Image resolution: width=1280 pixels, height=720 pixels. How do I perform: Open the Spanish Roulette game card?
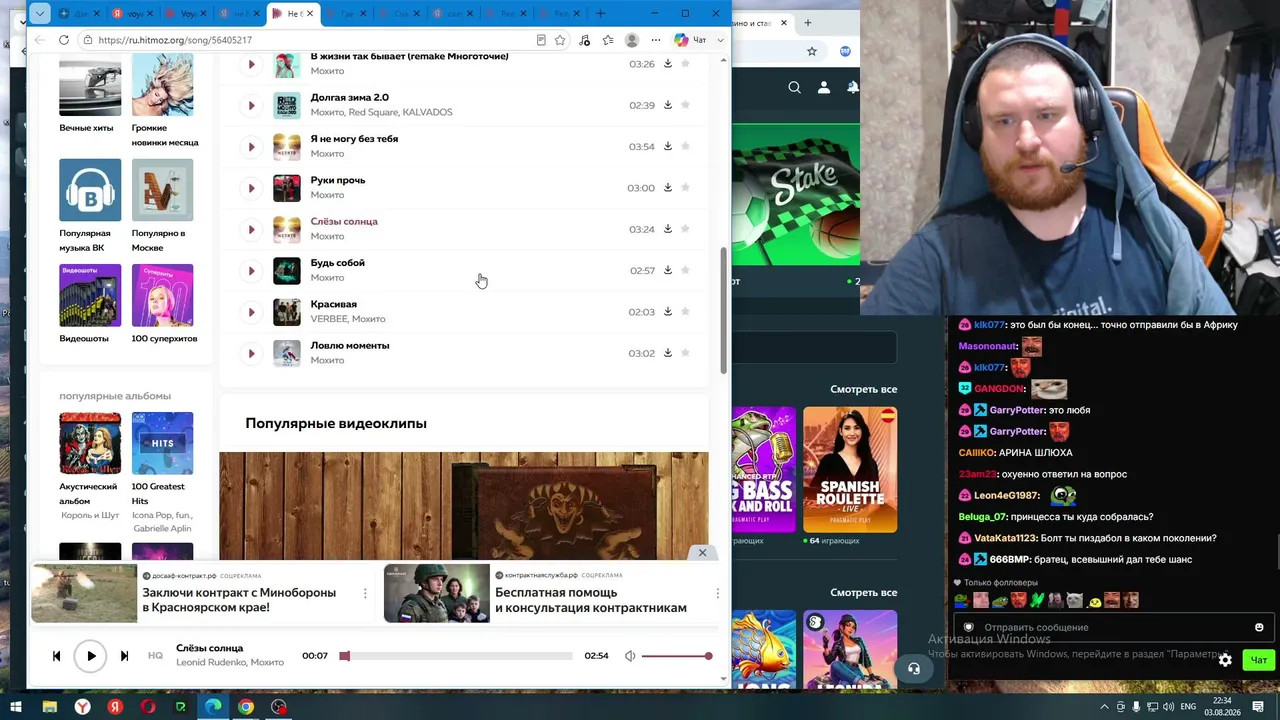pos(850,469)
